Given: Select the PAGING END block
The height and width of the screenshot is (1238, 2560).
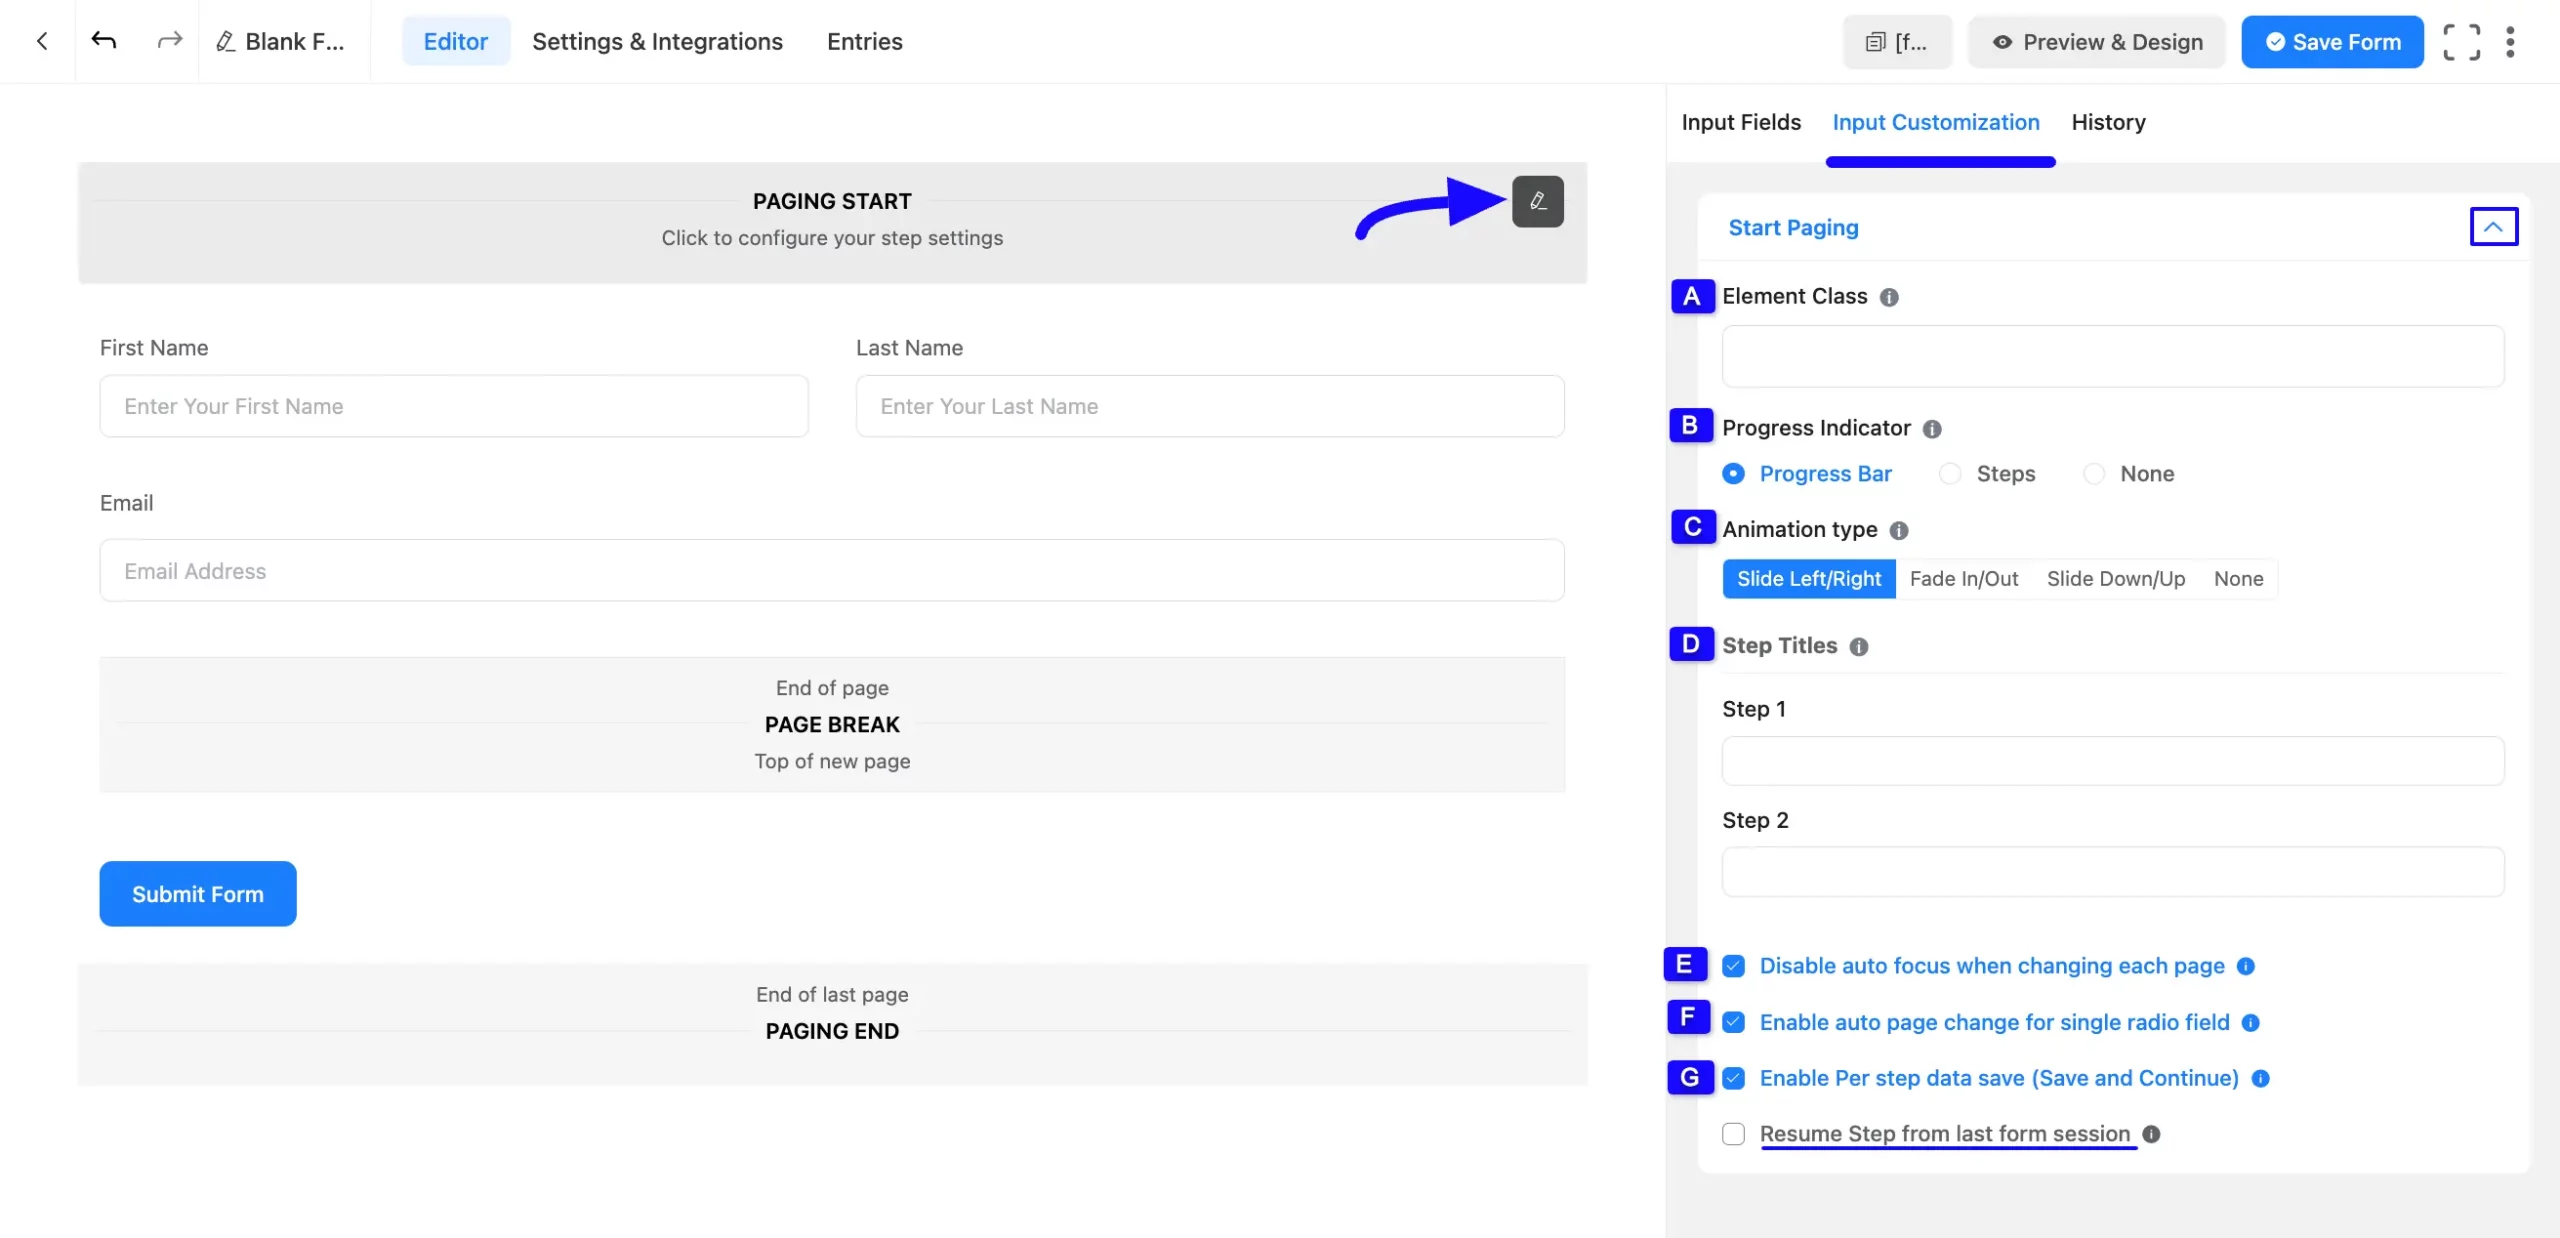Looking at the screenshot, I should (832, 1025).
